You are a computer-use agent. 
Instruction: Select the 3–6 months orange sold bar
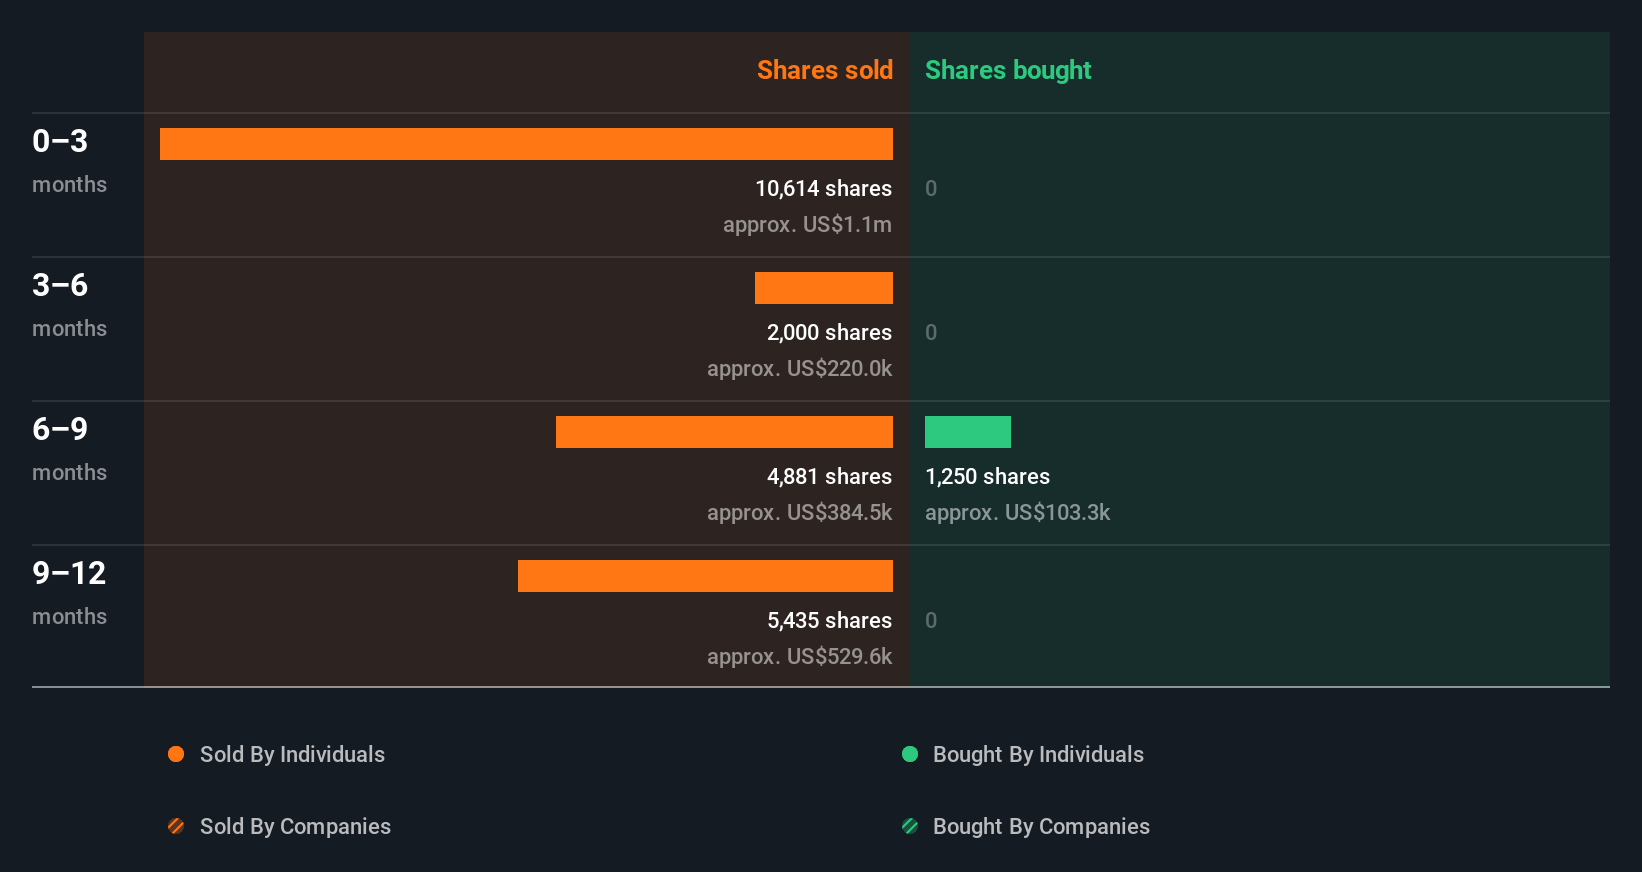pos(824,288)
